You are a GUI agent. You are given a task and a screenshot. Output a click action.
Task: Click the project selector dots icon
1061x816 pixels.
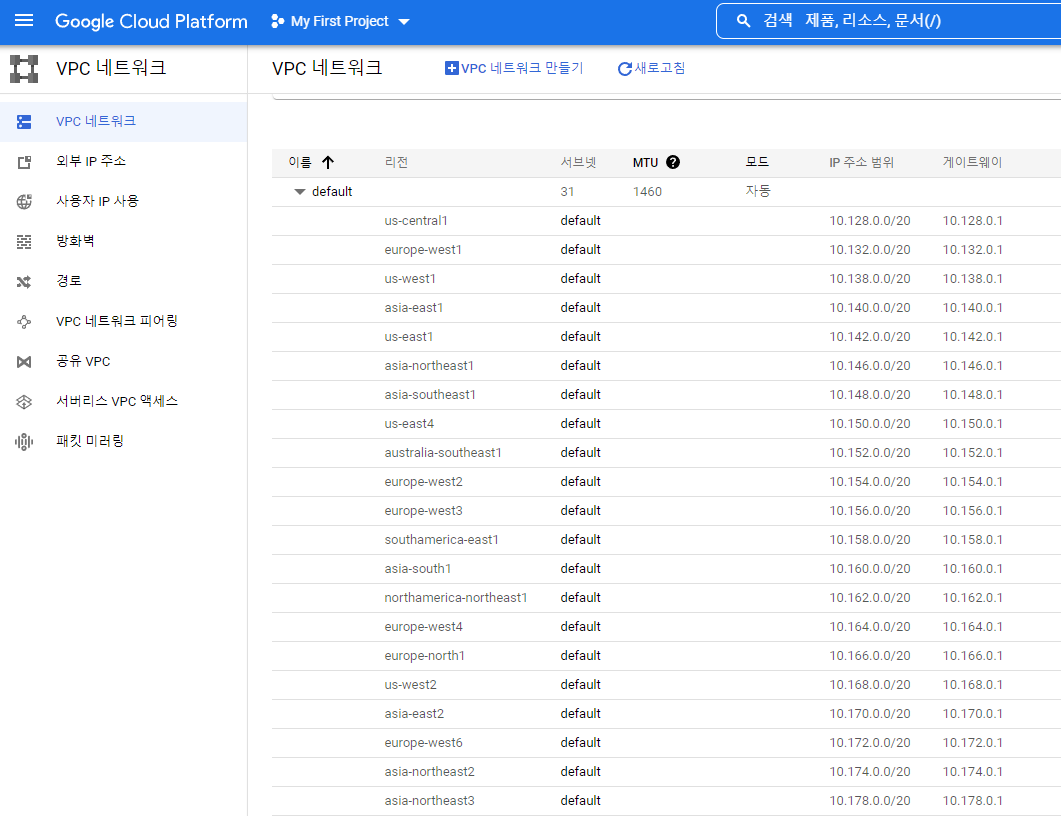[277, 21]
